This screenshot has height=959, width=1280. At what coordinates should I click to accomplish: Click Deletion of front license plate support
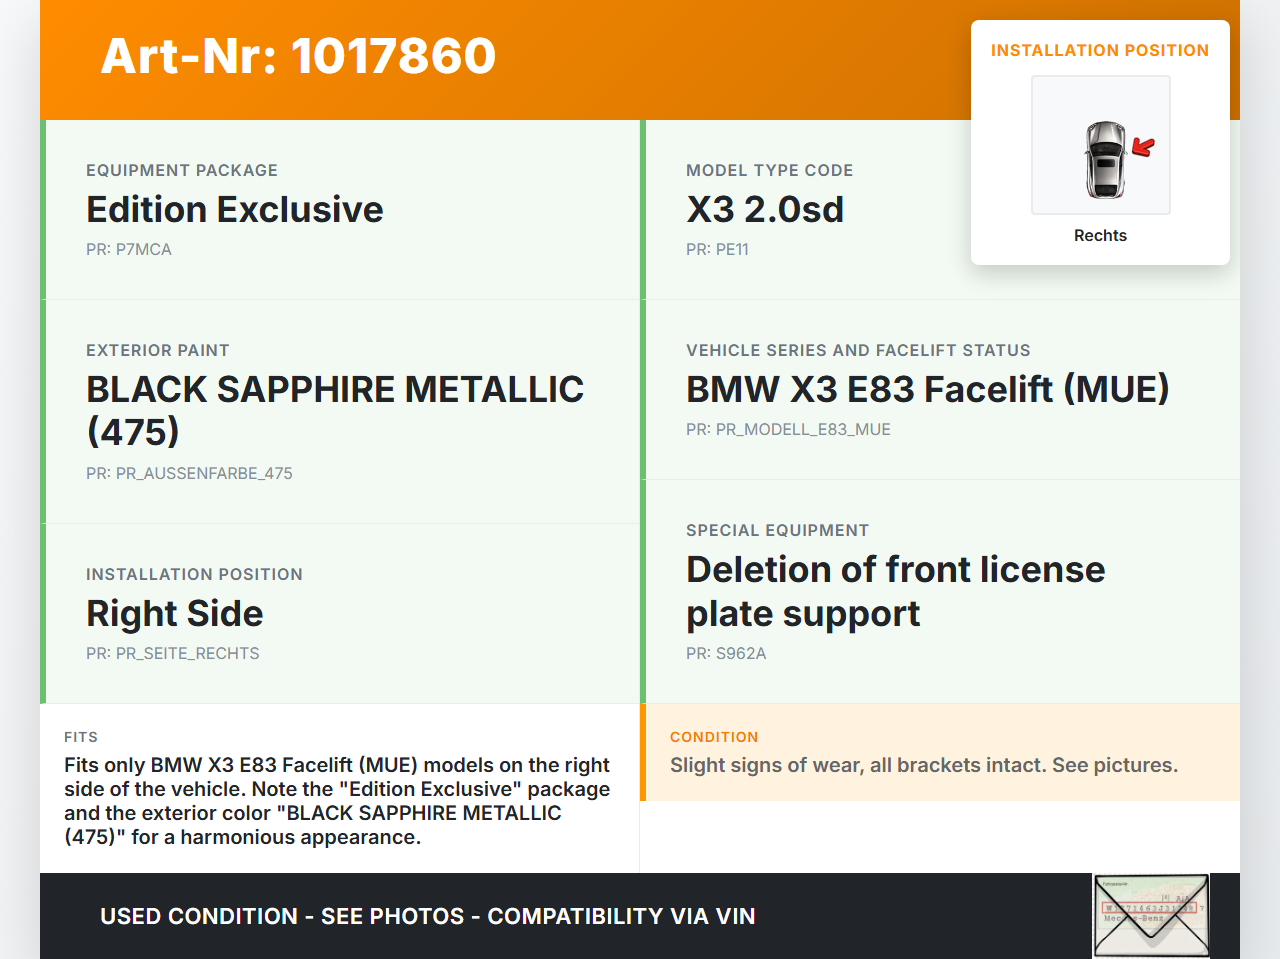[x=894, y=591]
